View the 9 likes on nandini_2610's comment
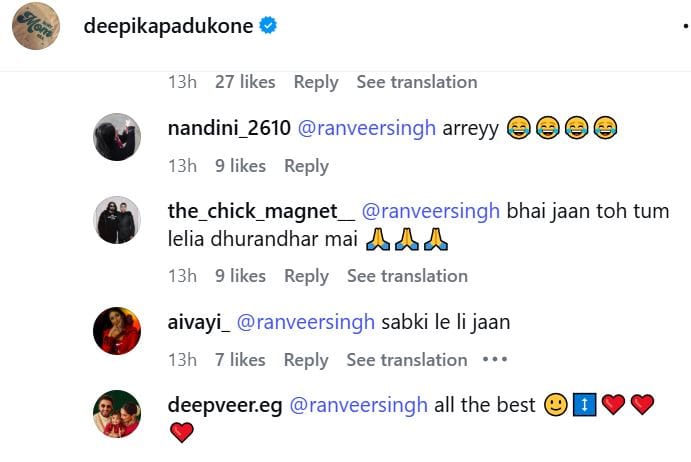Viewport: 691px width, 462px height. click(x=240, y=166)
